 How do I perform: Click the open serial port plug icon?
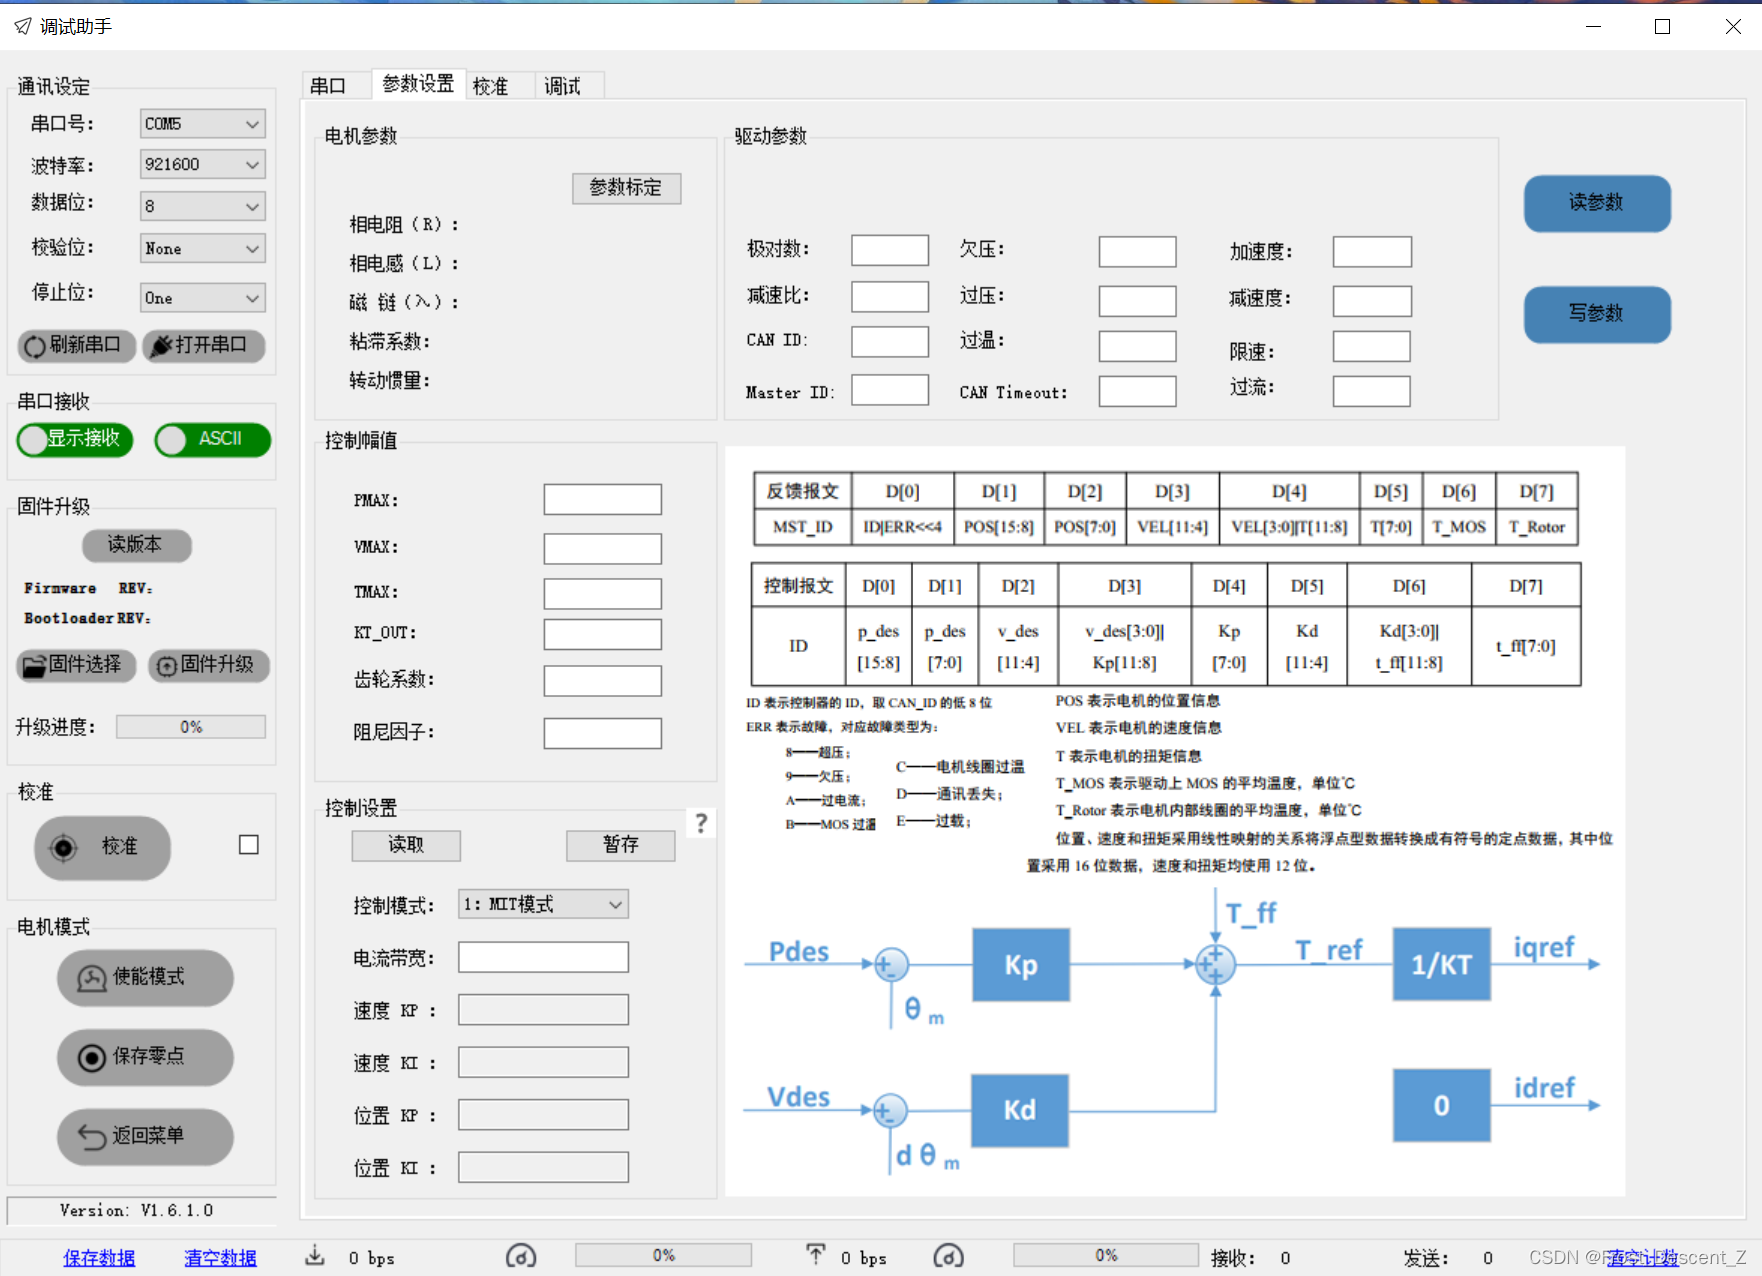coord(160,346)
